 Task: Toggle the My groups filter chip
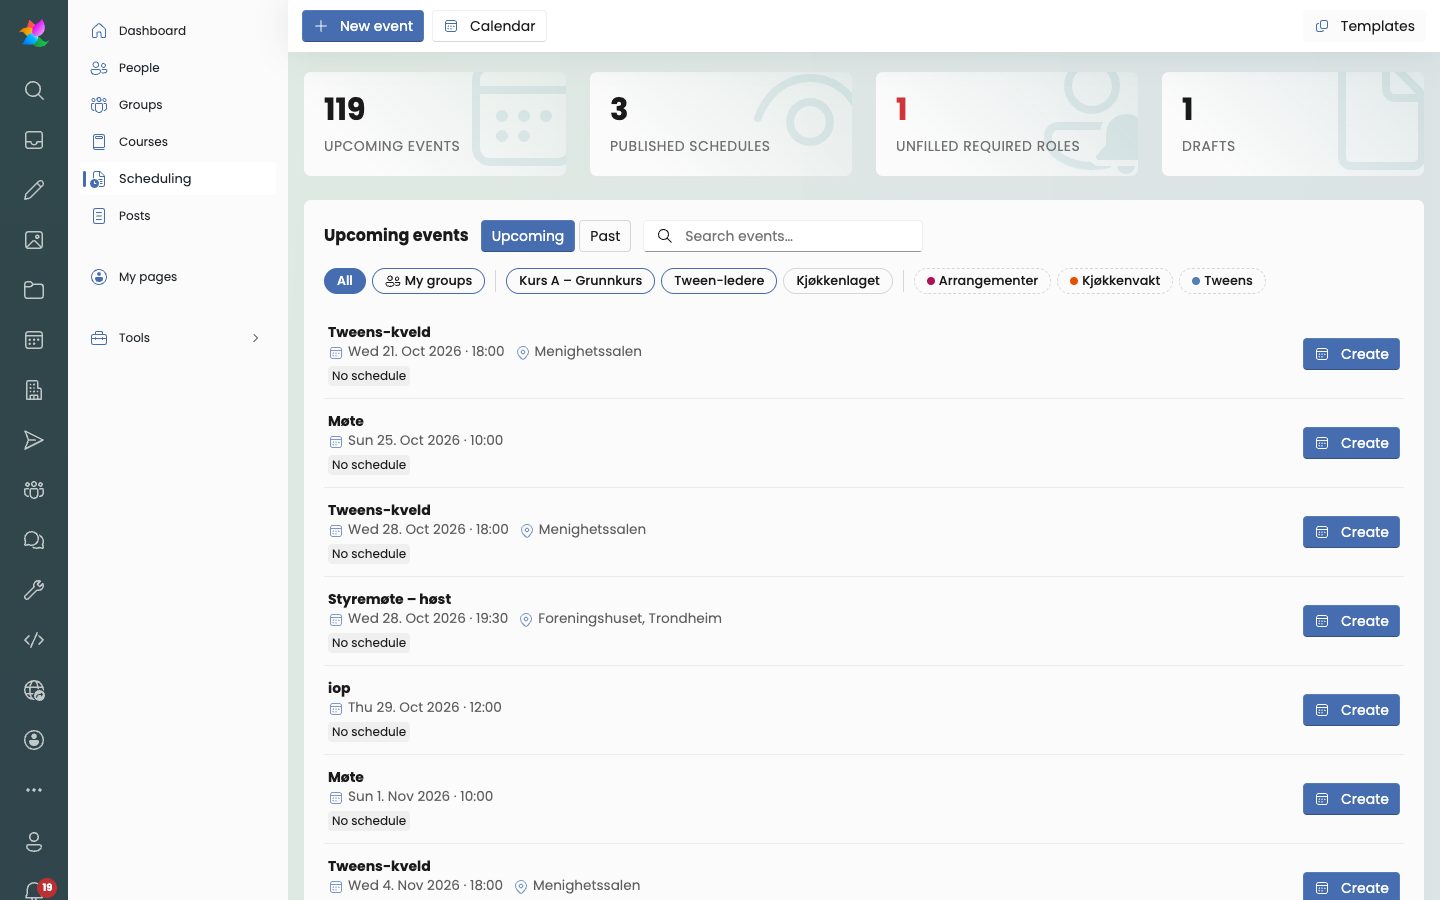(429, 281)
